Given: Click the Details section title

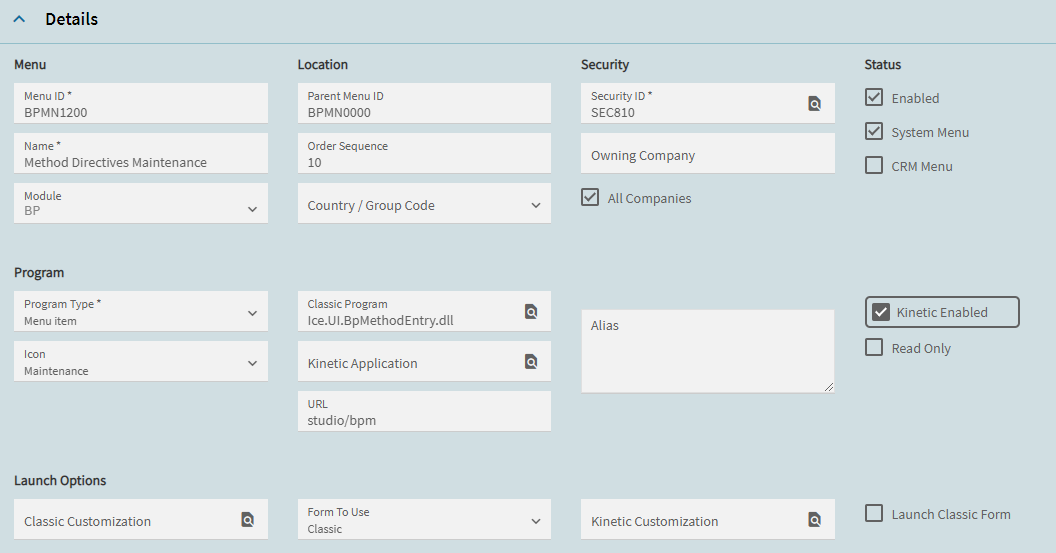Looking at the screenshot, I should coord(71,20).
